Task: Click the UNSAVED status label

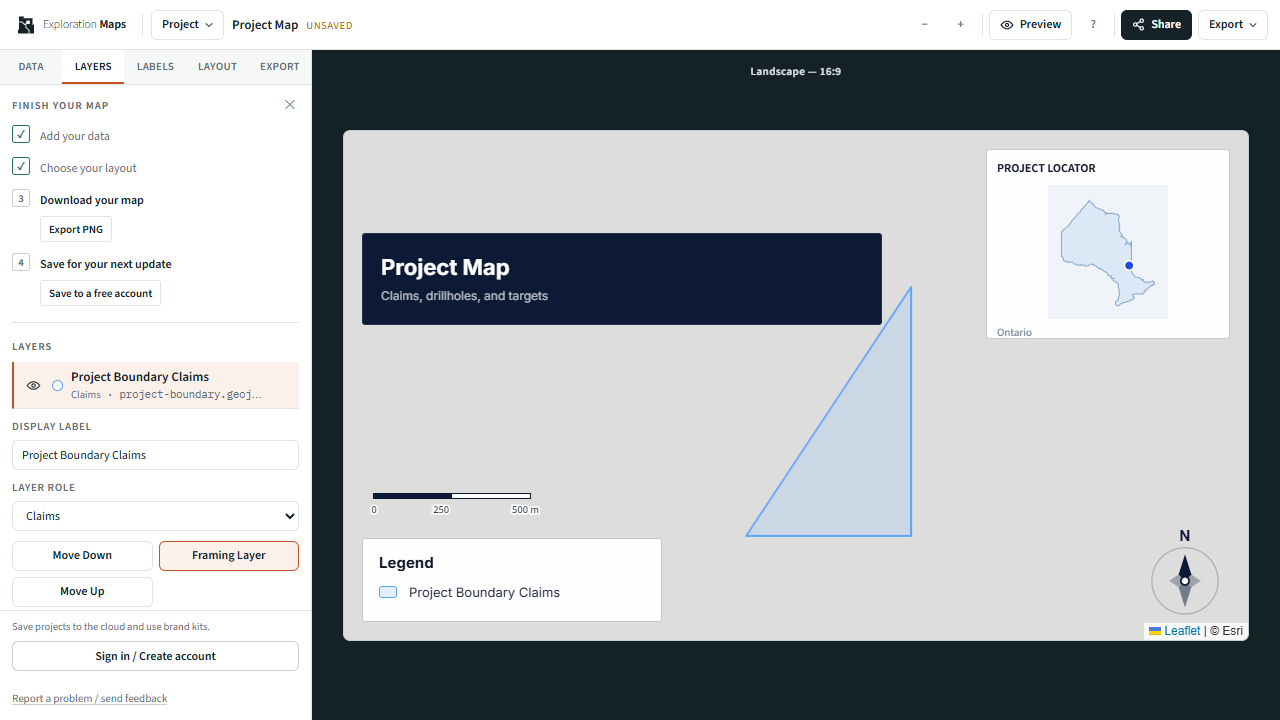Action: tap(329, 26)
